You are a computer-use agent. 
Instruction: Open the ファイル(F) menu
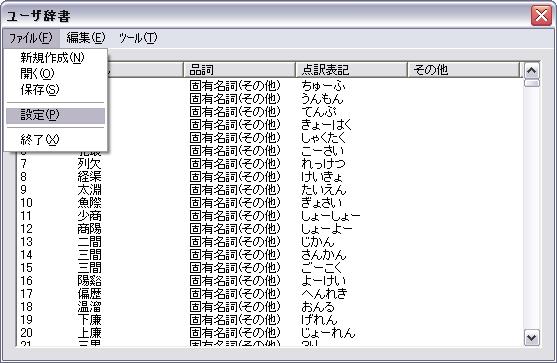[x=31, y=38]
